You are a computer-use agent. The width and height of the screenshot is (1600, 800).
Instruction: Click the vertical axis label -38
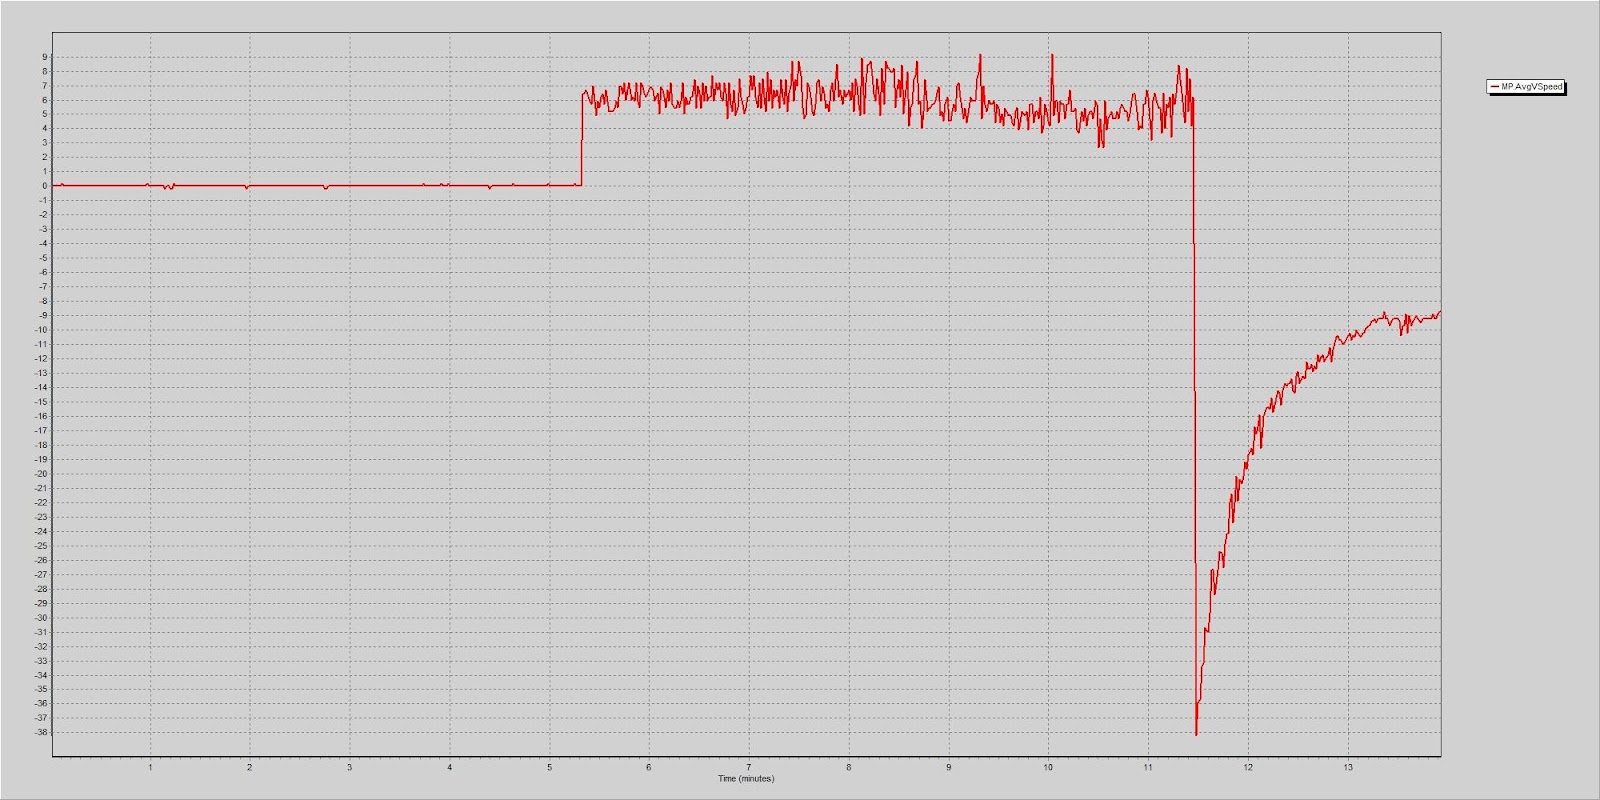42,732
